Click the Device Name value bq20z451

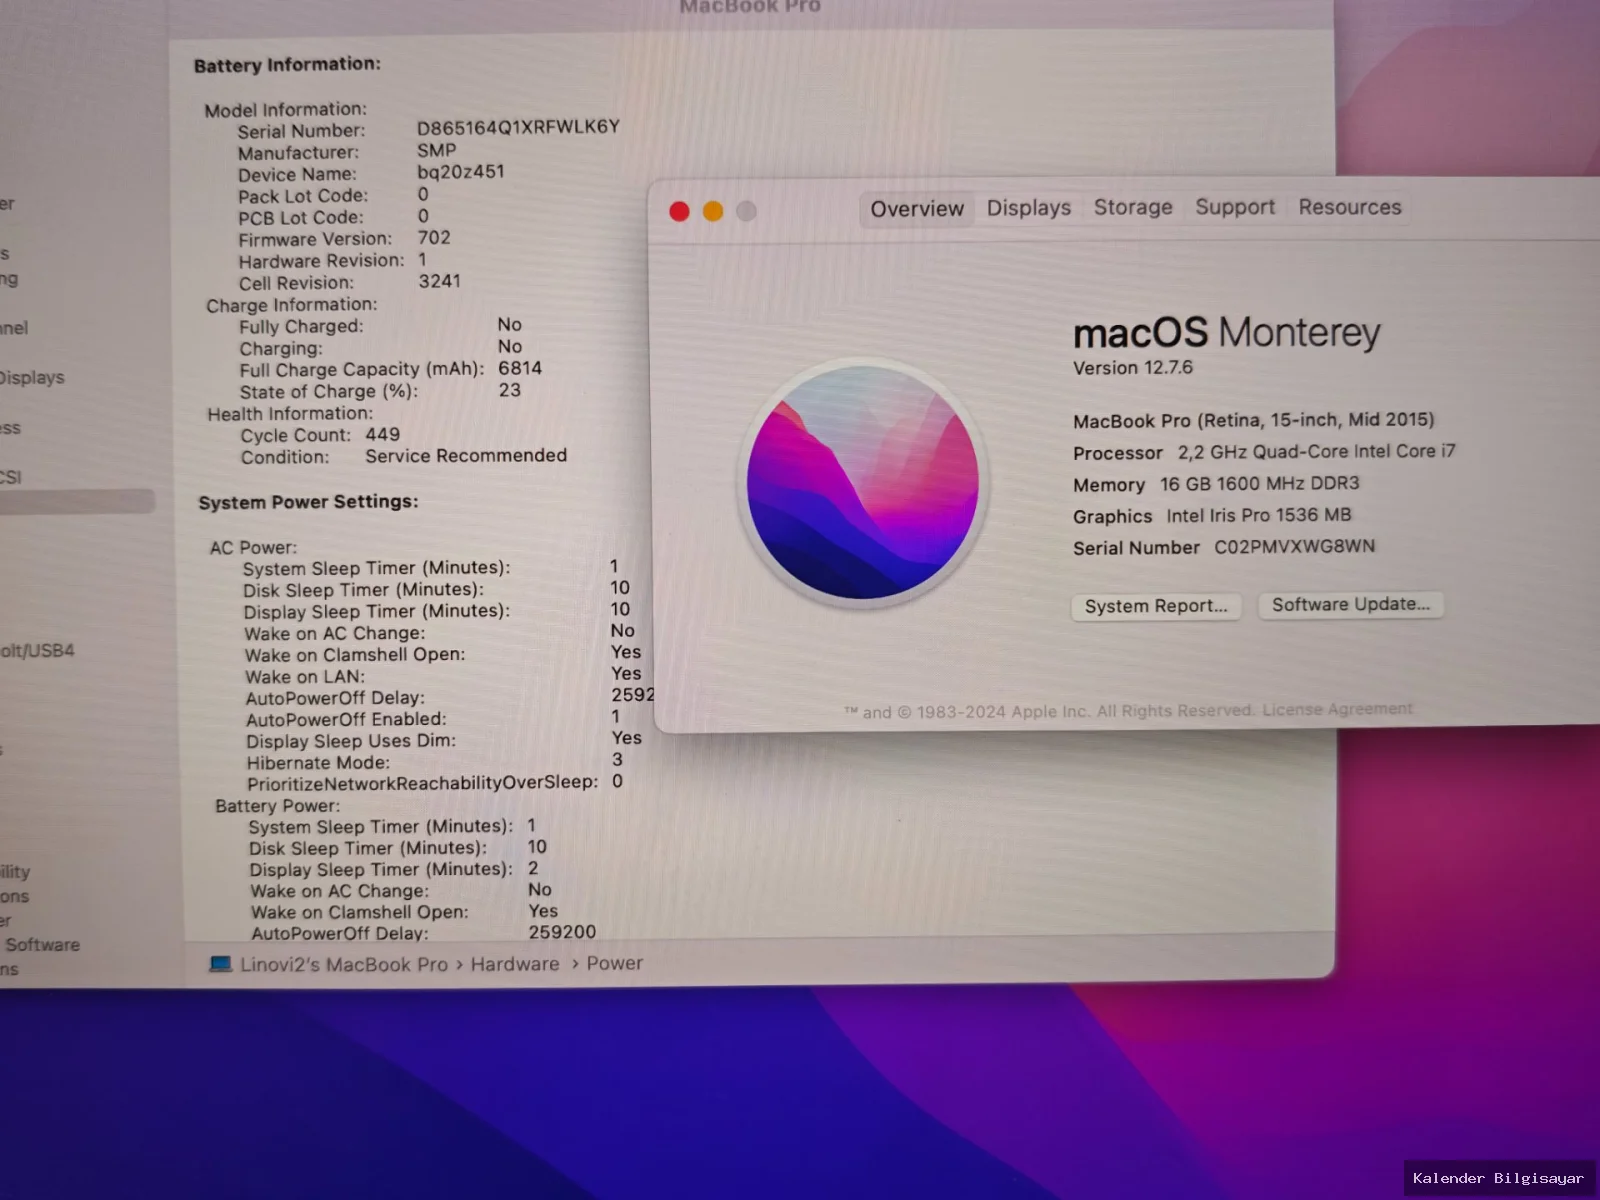pos(461,172)
